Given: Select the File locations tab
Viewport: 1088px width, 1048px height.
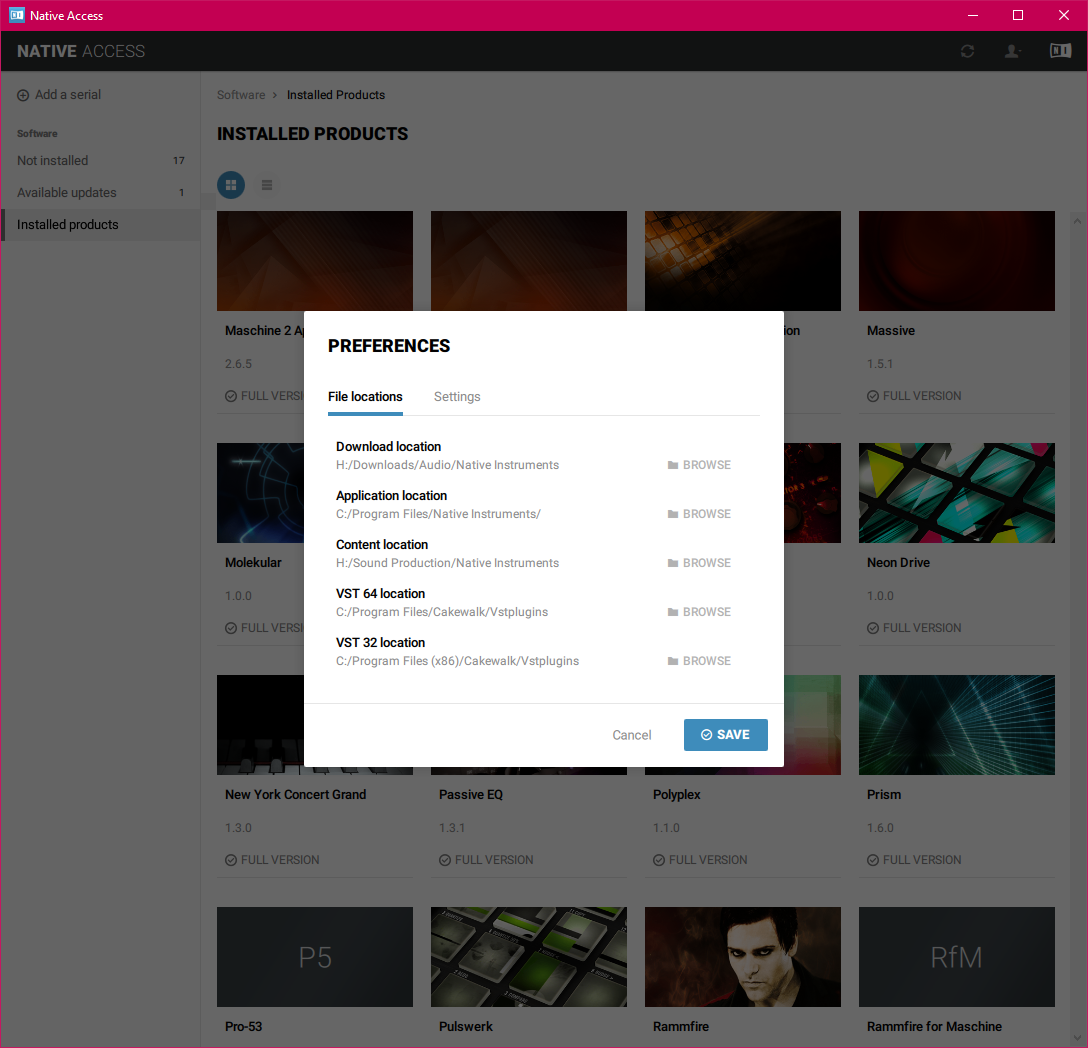Looking at the screenshot, I should pyautogui.click(x=365, y=396).
